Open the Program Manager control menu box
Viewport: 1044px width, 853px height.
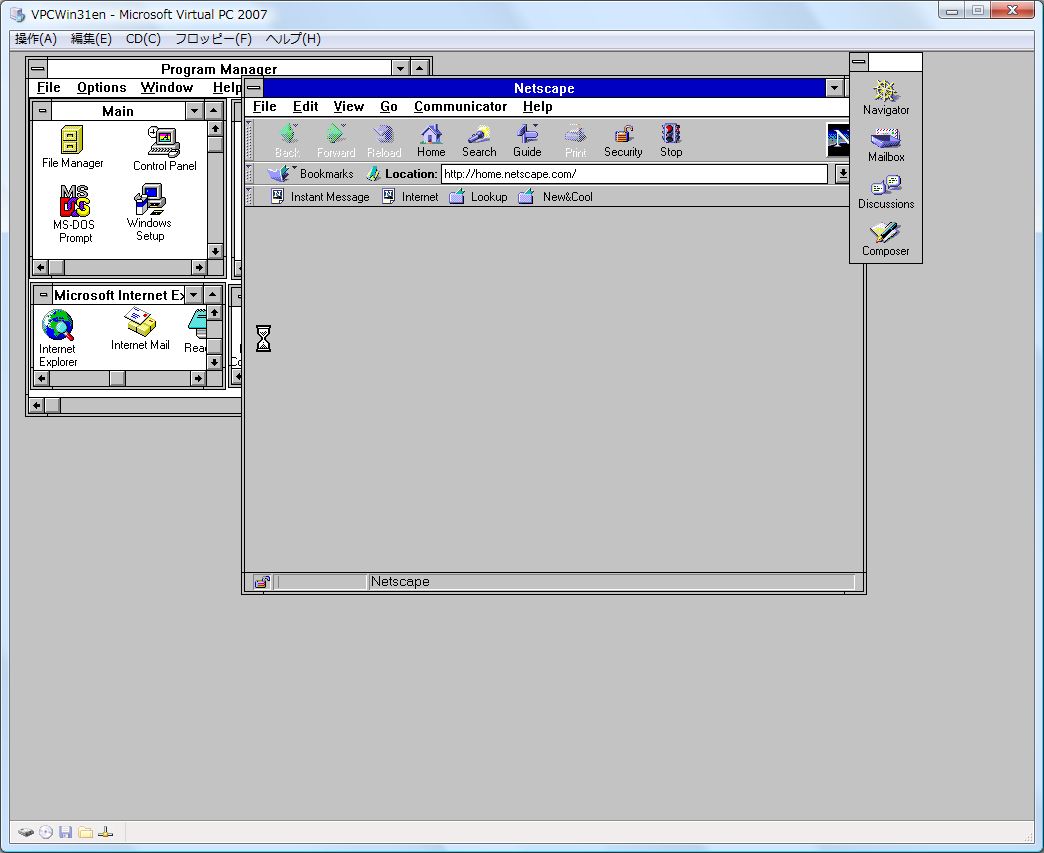point(38,69)
